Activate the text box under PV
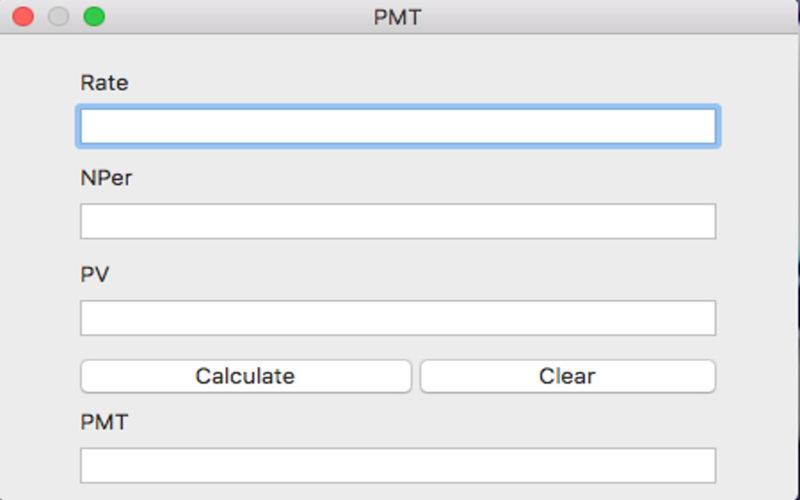800x500 pixels. (x=398, y=318)
